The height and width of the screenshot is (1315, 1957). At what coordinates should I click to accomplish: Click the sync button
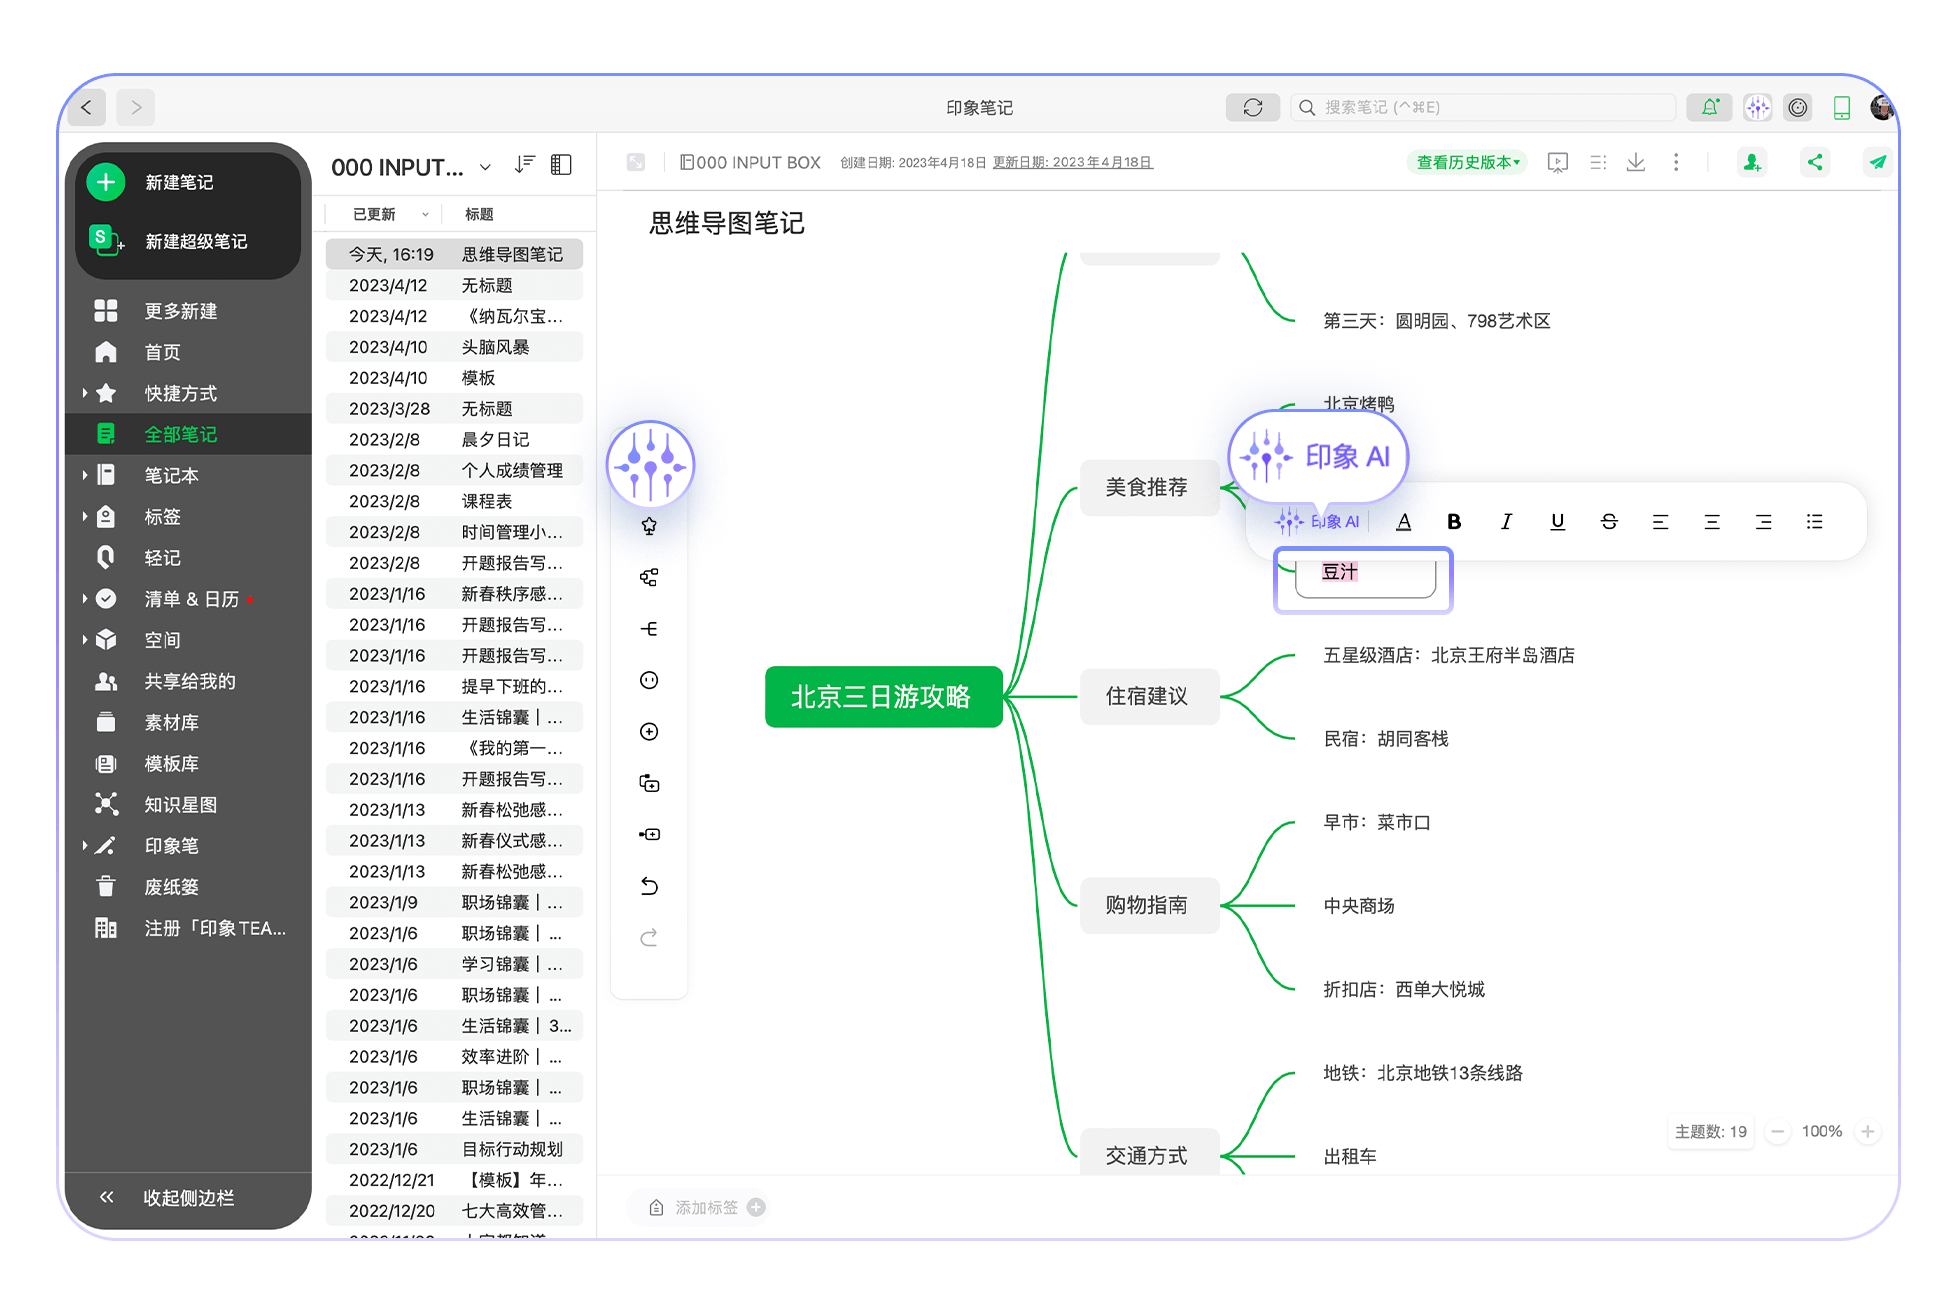tap(1253, 107)
